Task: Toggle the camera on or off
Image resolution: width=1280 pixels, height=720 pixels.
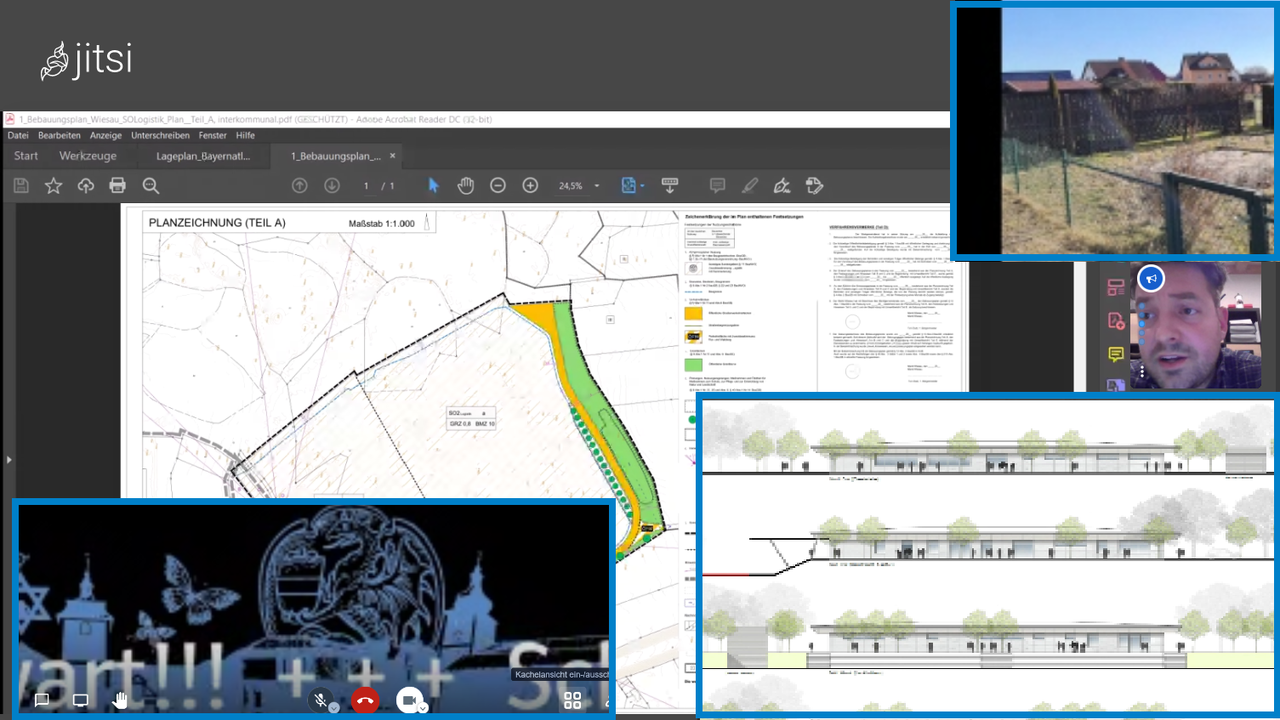Action: click(x=408, y=700)
